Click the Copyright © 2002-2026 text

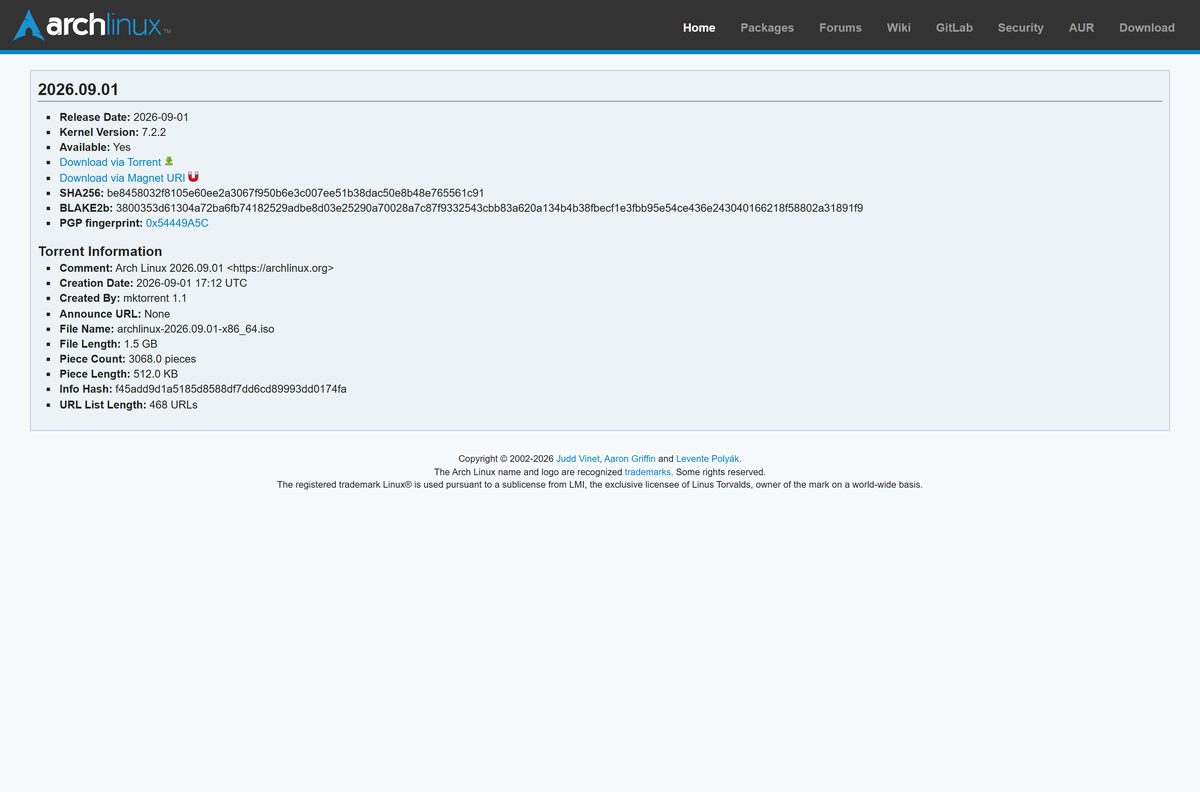click(x=506, y=459)
